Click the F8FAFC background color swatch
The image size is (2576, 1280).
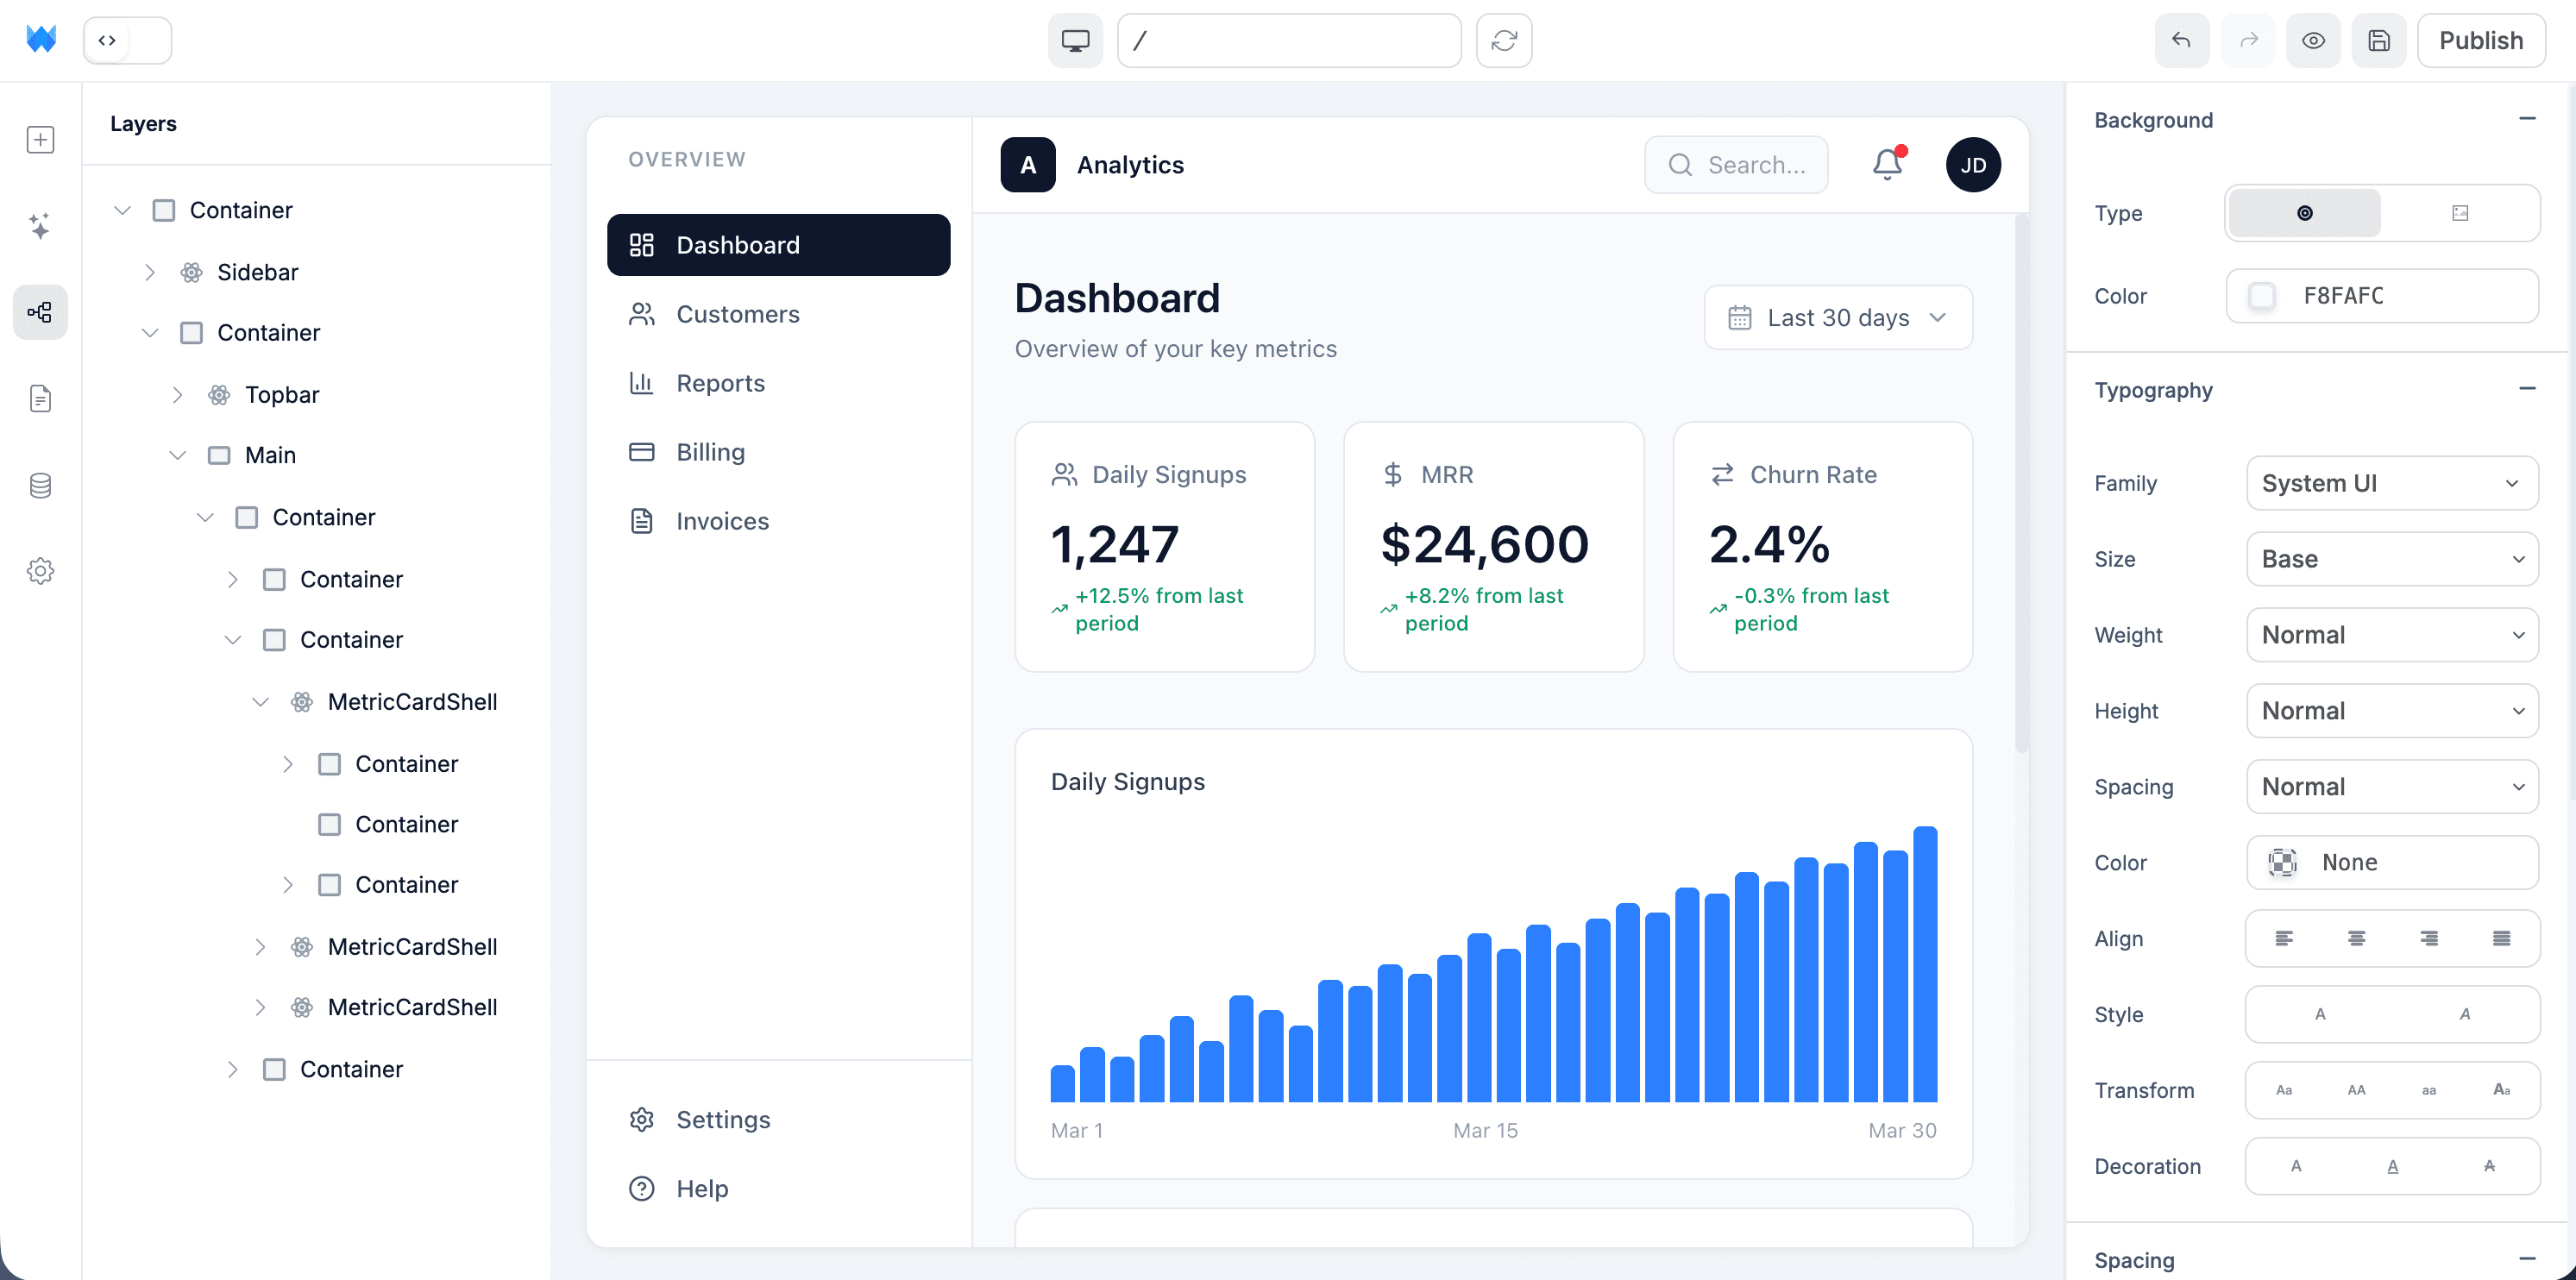click(x=2262, y=295)
